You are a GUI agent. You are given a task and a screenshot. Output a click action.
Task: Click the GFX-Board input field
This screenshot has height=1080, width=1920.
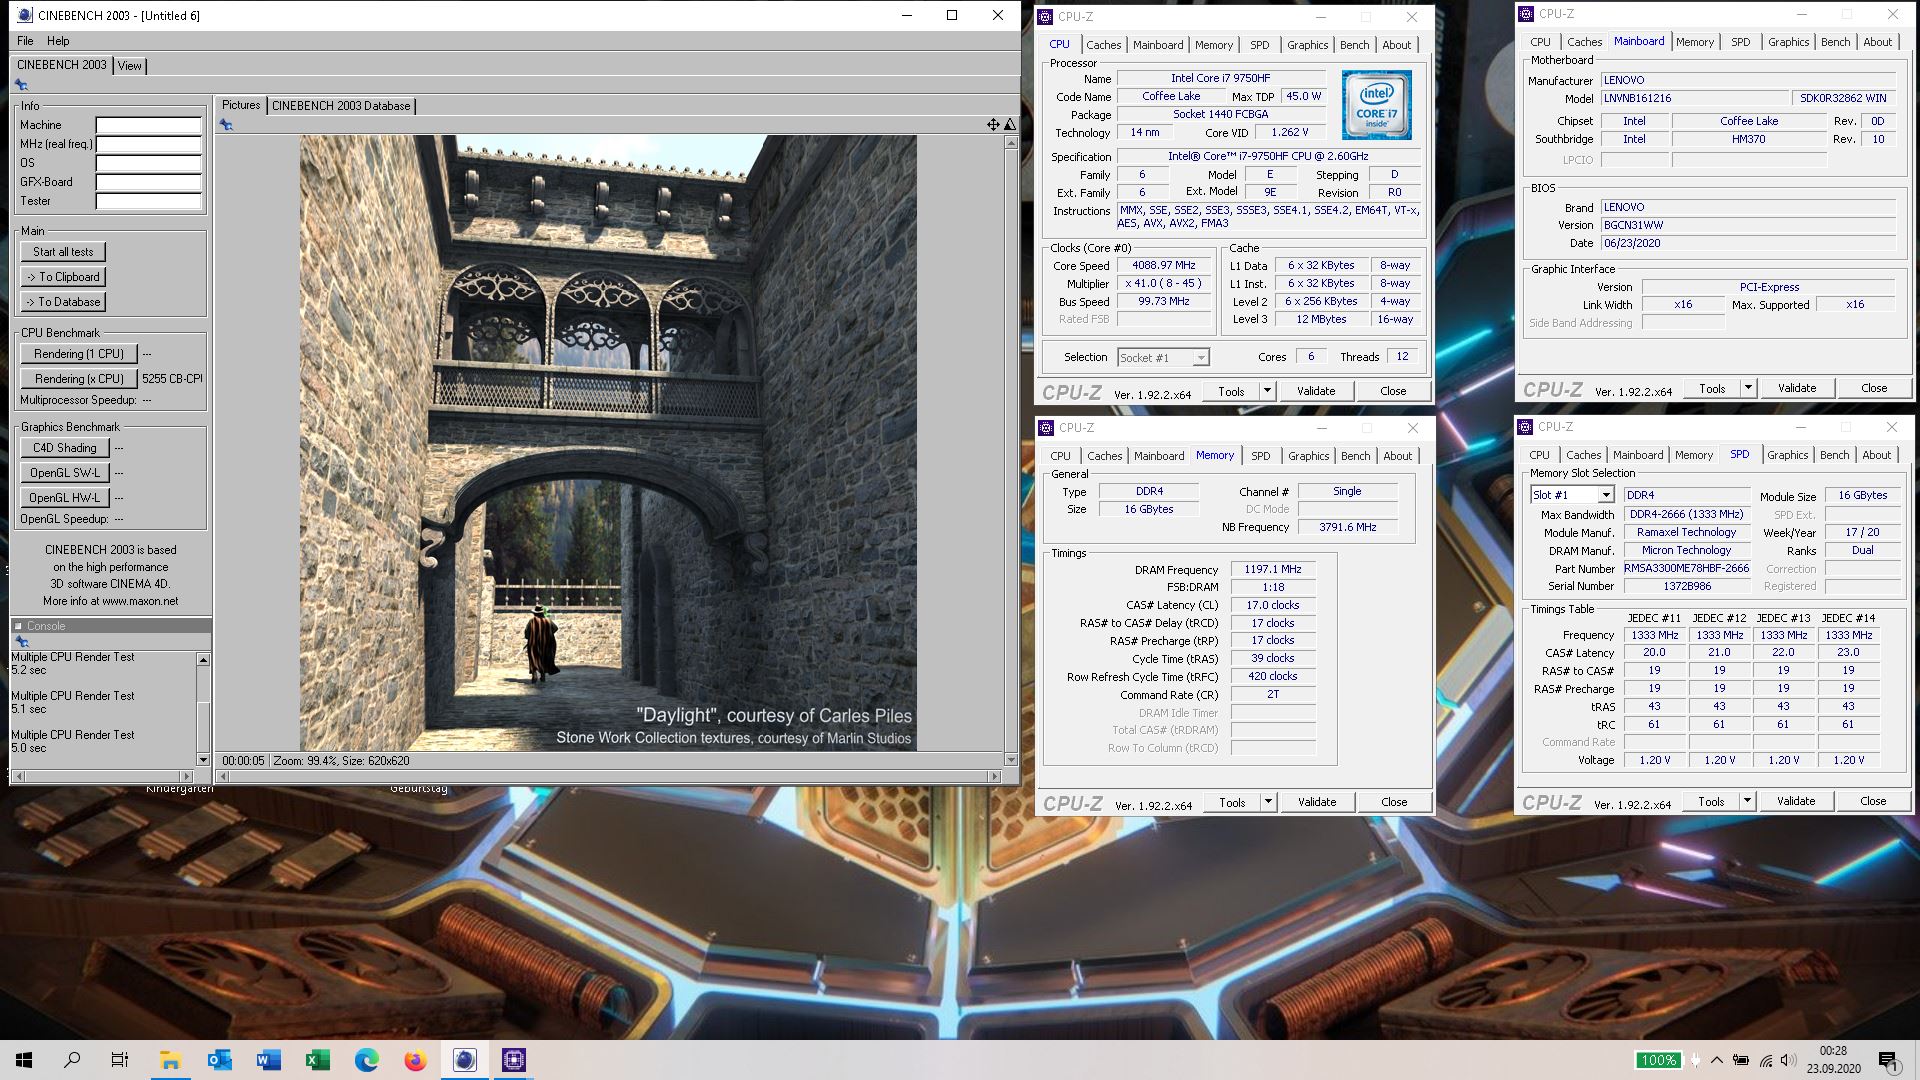[x=149, y=183]
